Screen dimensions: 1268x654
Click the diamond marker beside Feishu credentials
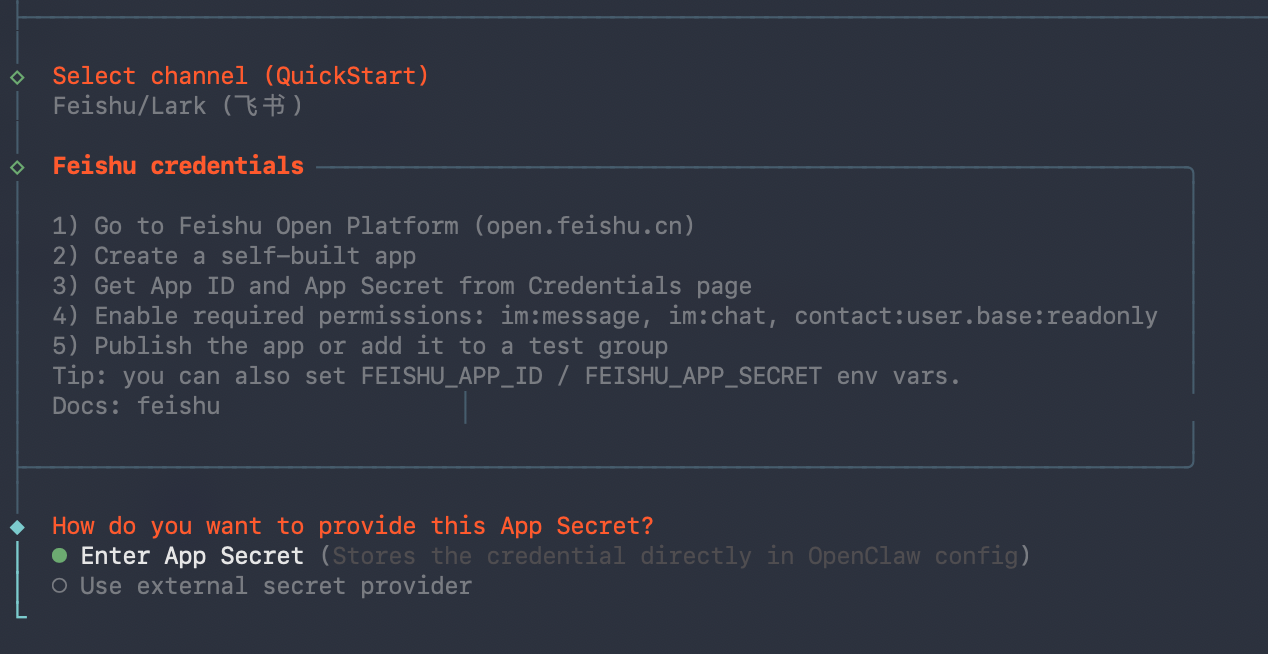17,167
